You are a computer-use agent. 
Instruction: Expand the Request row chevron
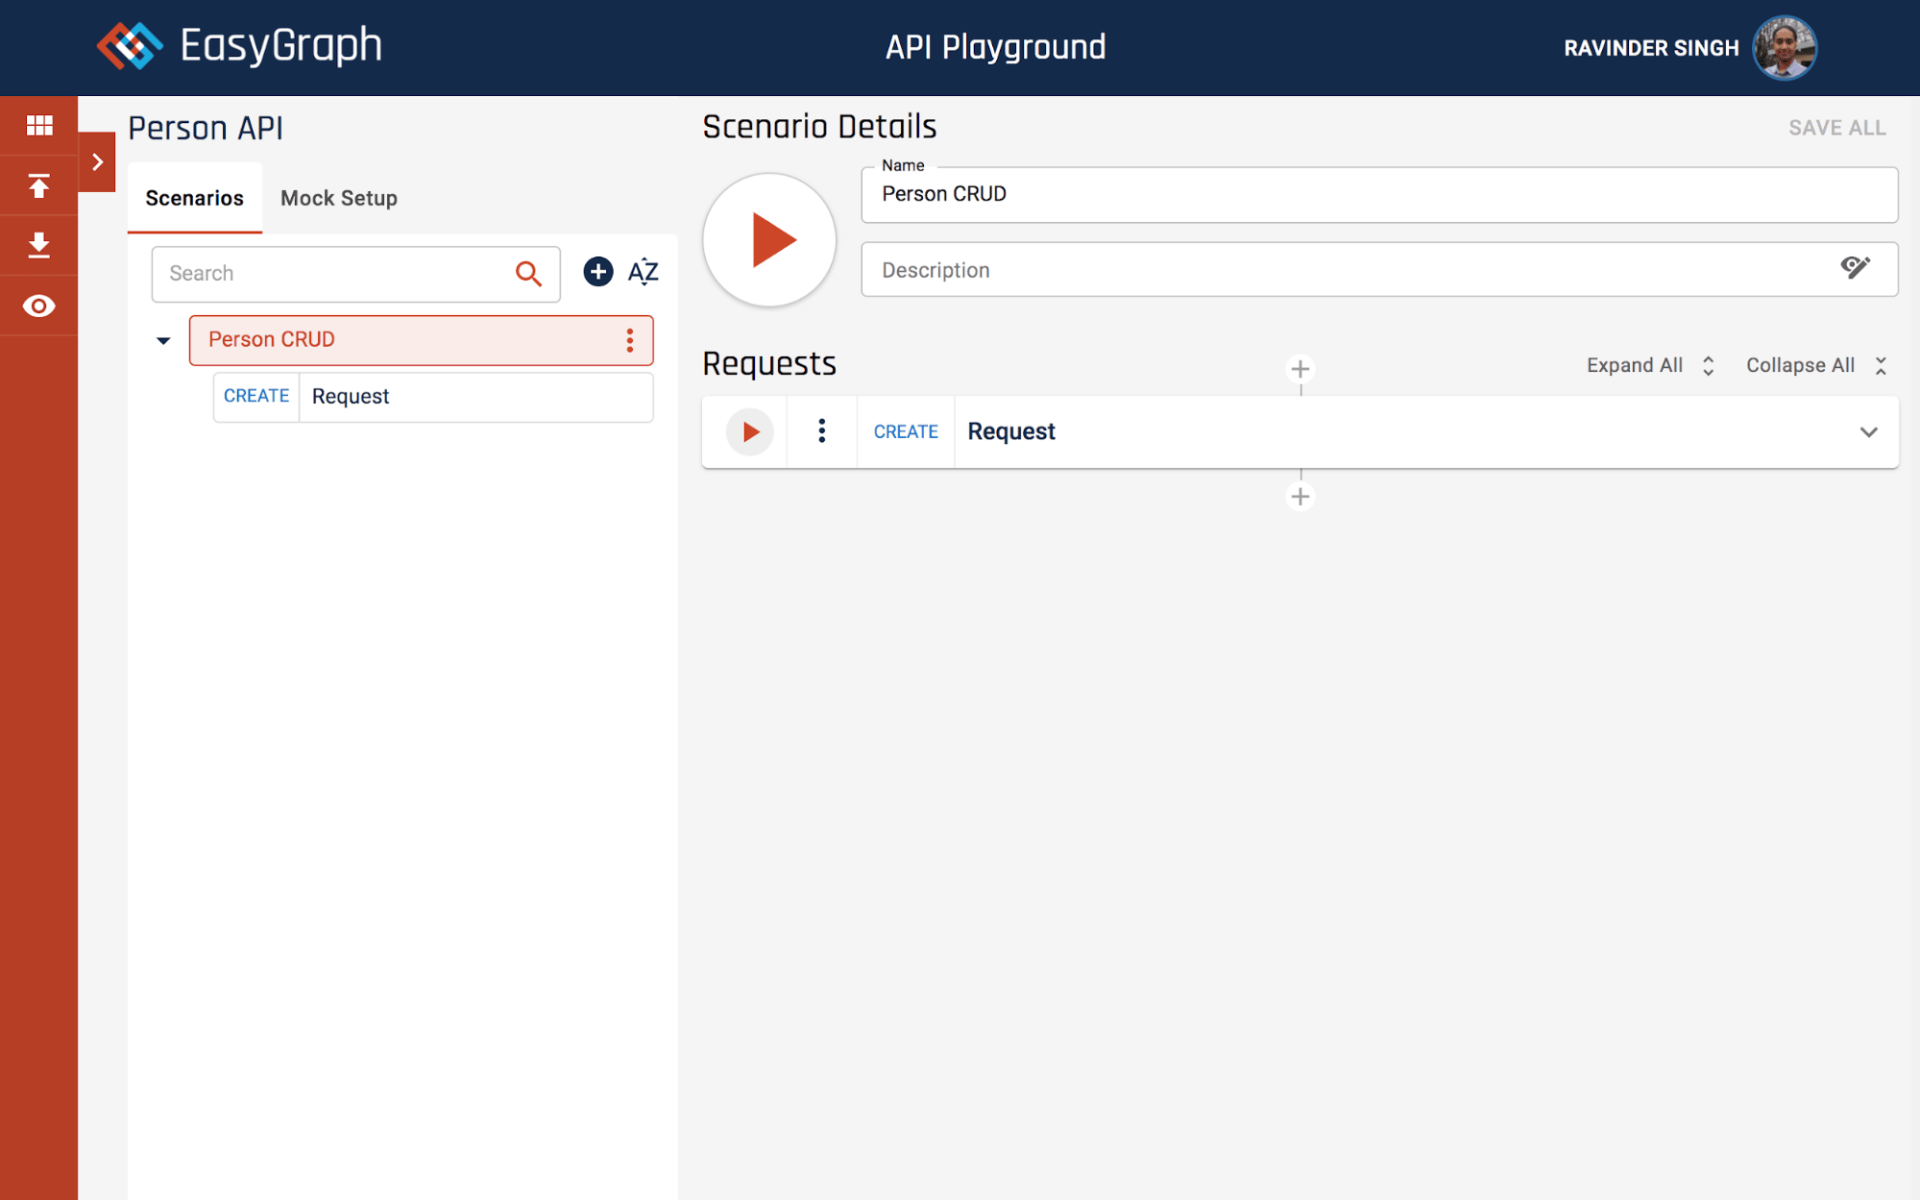(x=1868, y=432)
